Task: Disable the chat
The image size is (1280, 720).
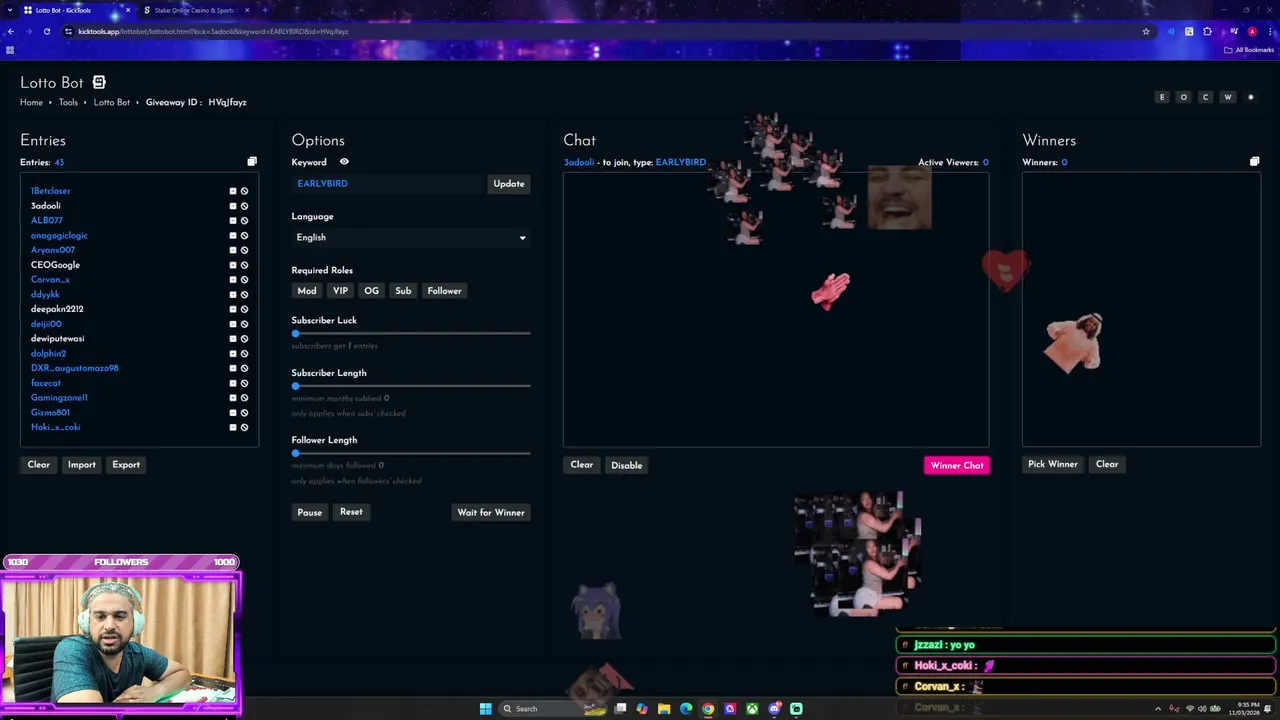Action: 627,465
